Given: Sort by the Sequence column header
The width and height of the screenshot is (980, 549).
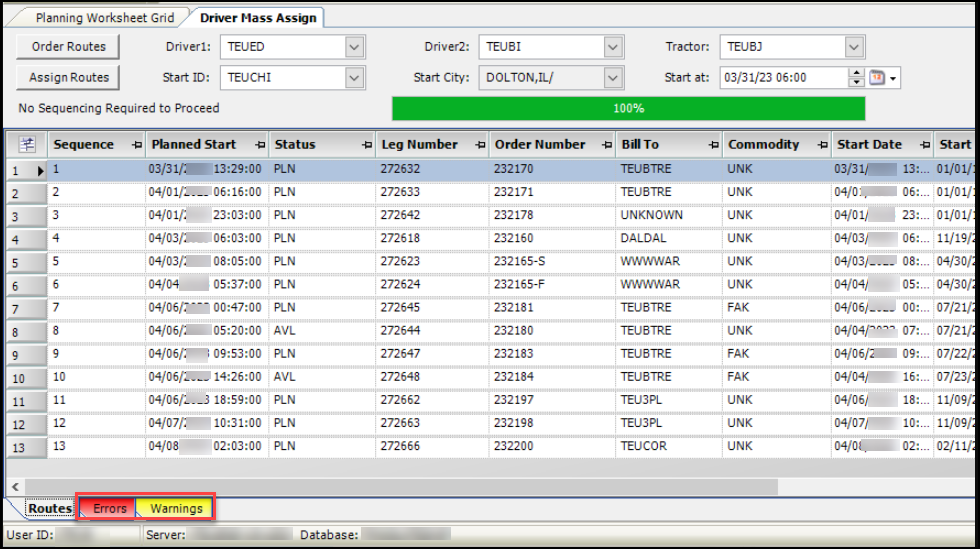Looking at the screenshot, I should [83, 144].
